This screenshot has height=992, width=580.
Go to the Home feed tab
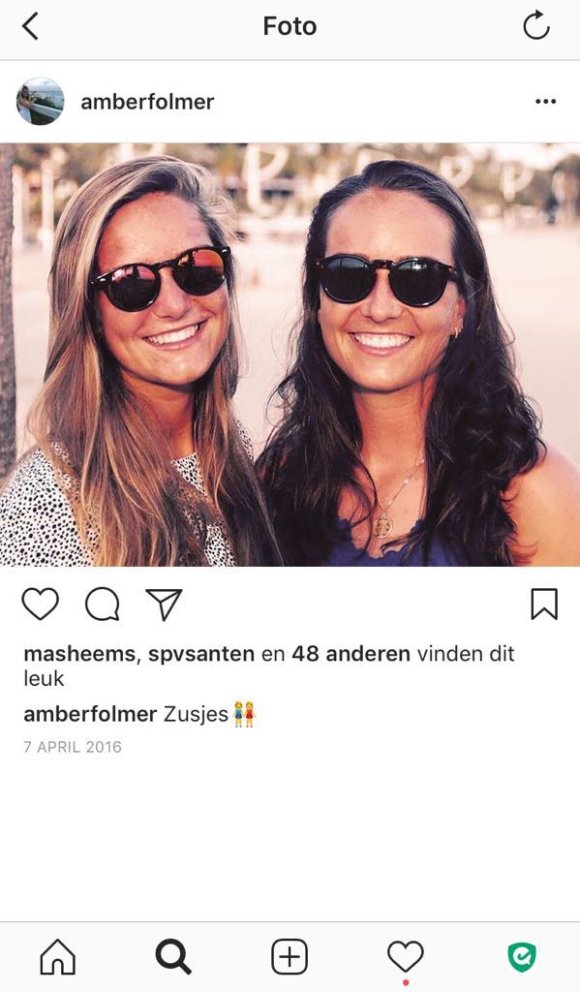58,956
